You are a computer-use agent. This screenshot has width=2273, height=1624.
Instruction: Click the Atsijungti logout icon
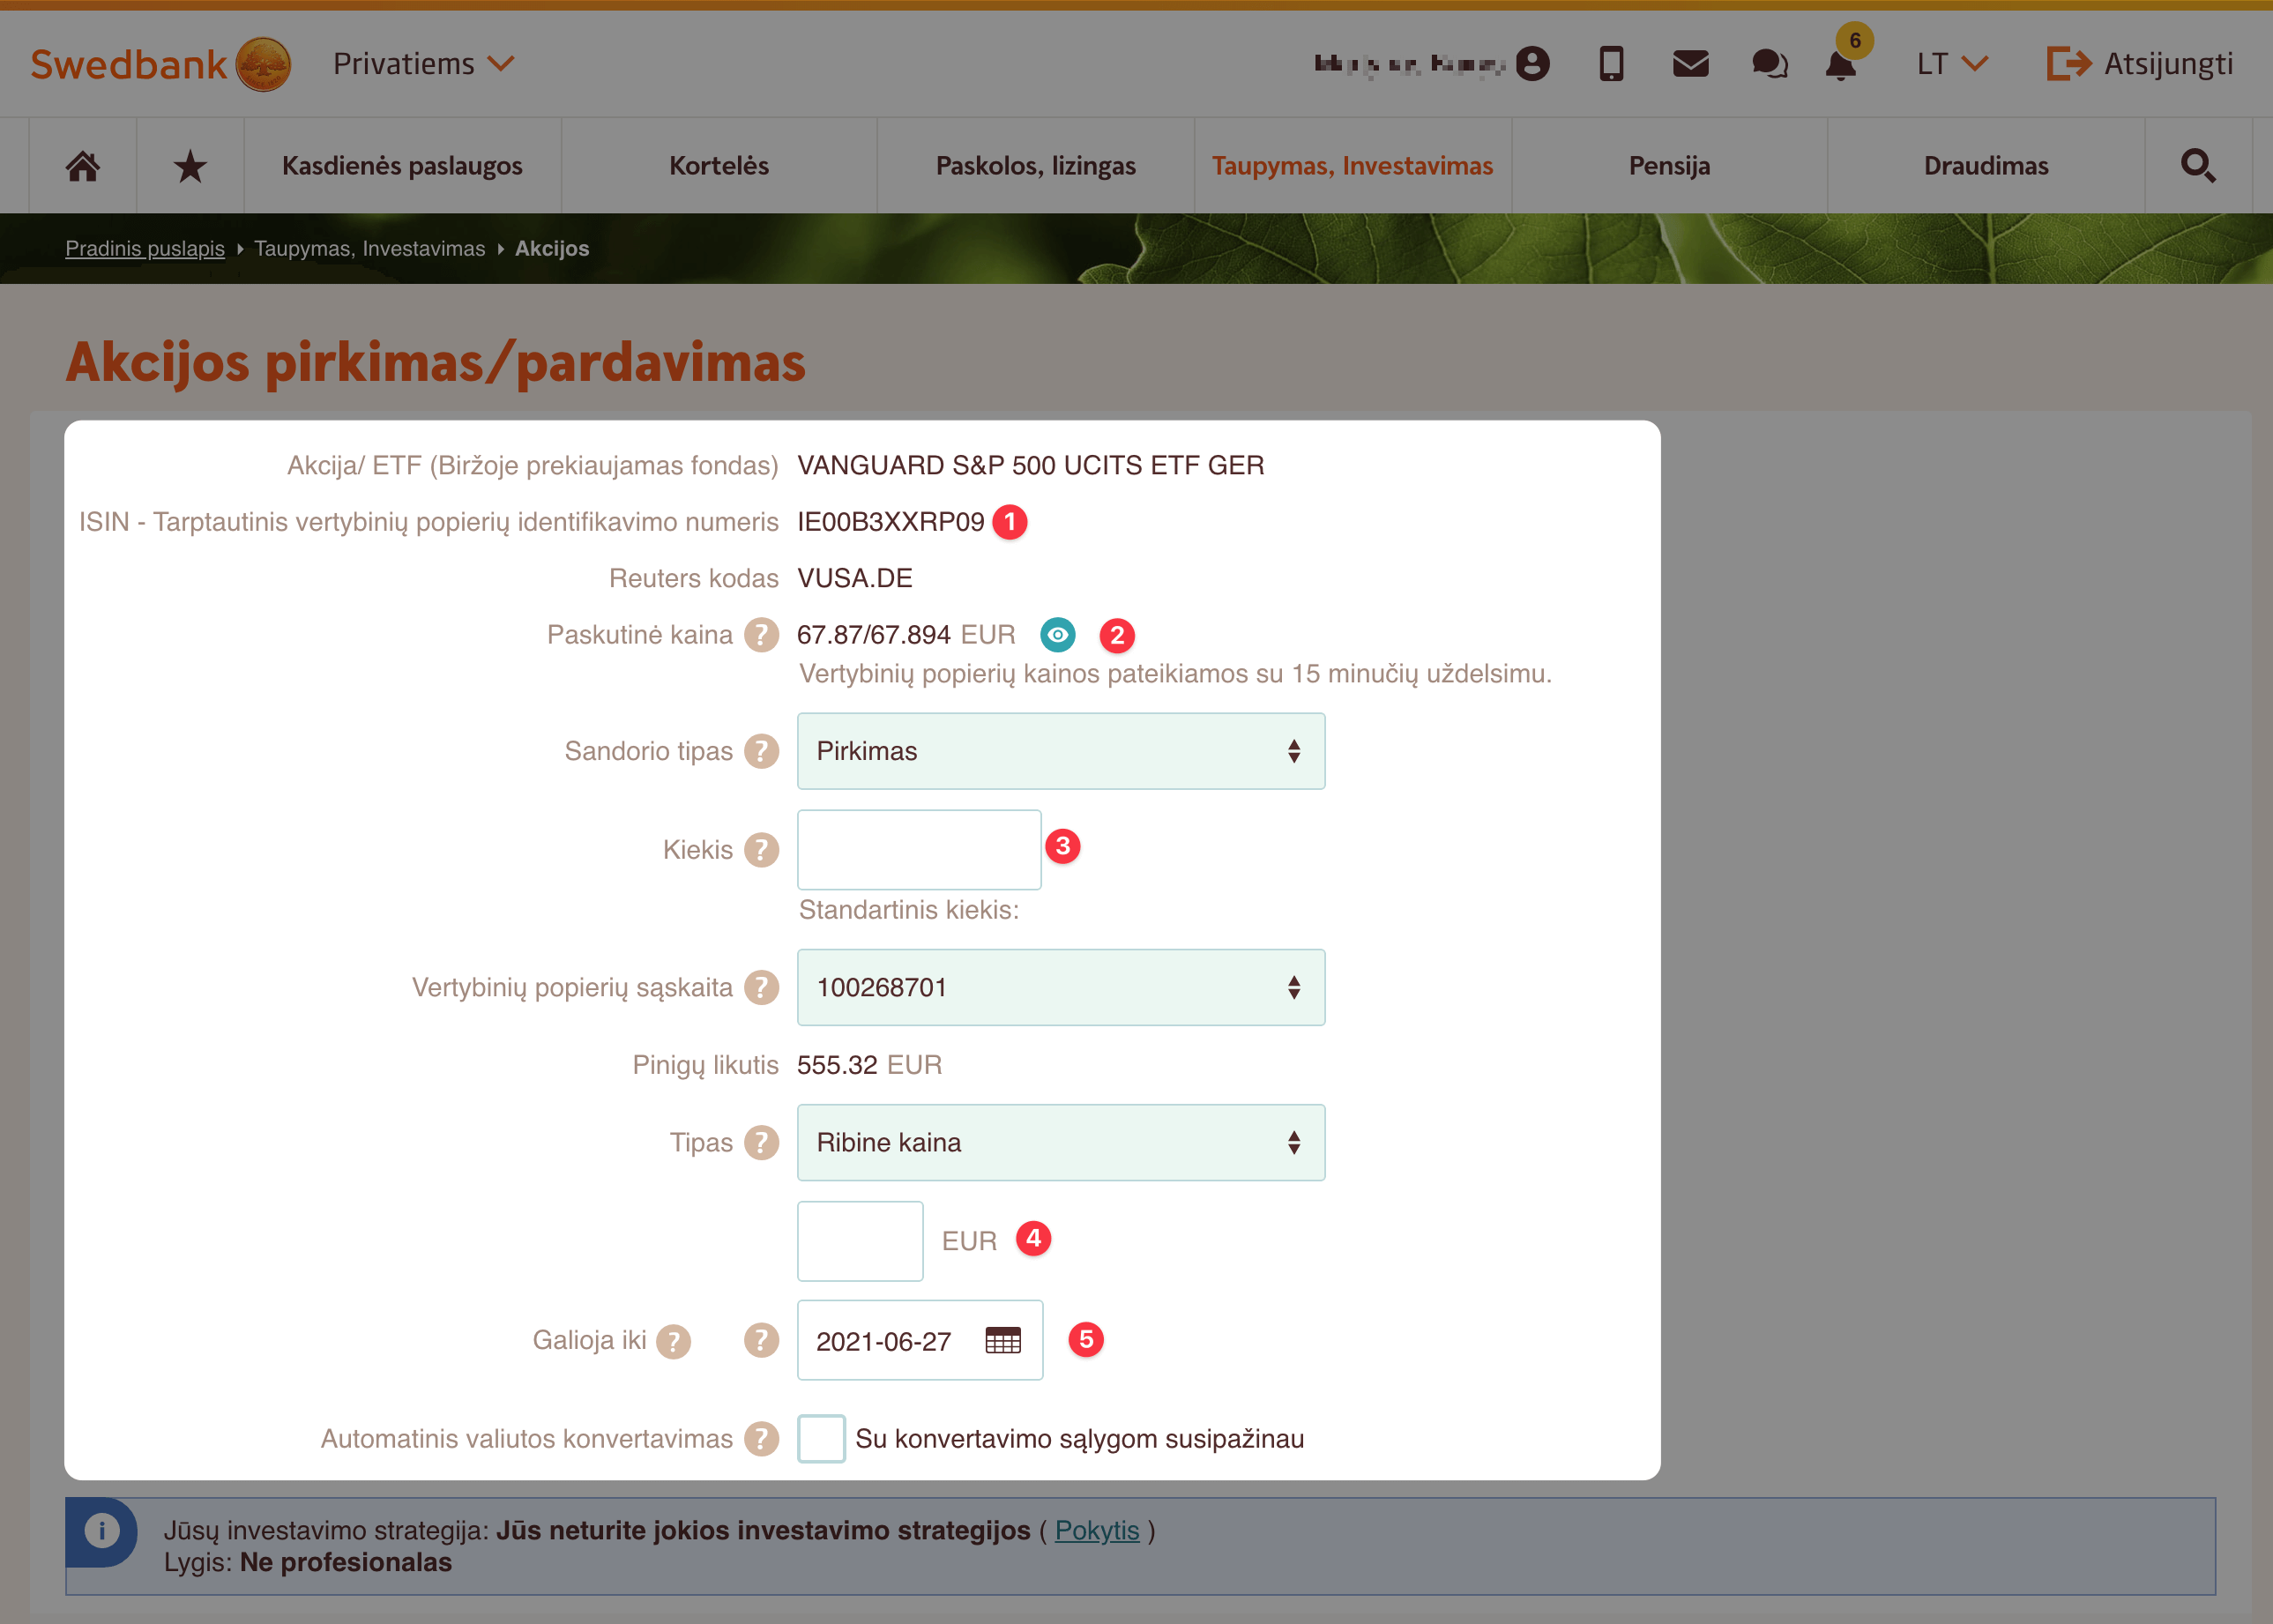(x=2068, y=64)
